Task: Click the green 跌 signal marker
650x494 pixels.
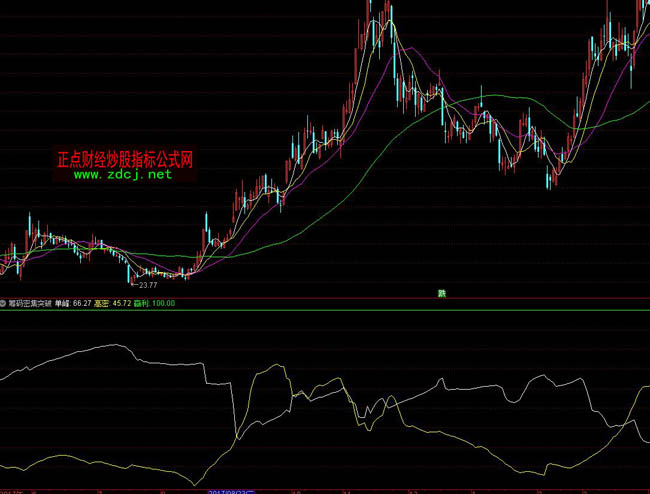Action: click(441, 293)
